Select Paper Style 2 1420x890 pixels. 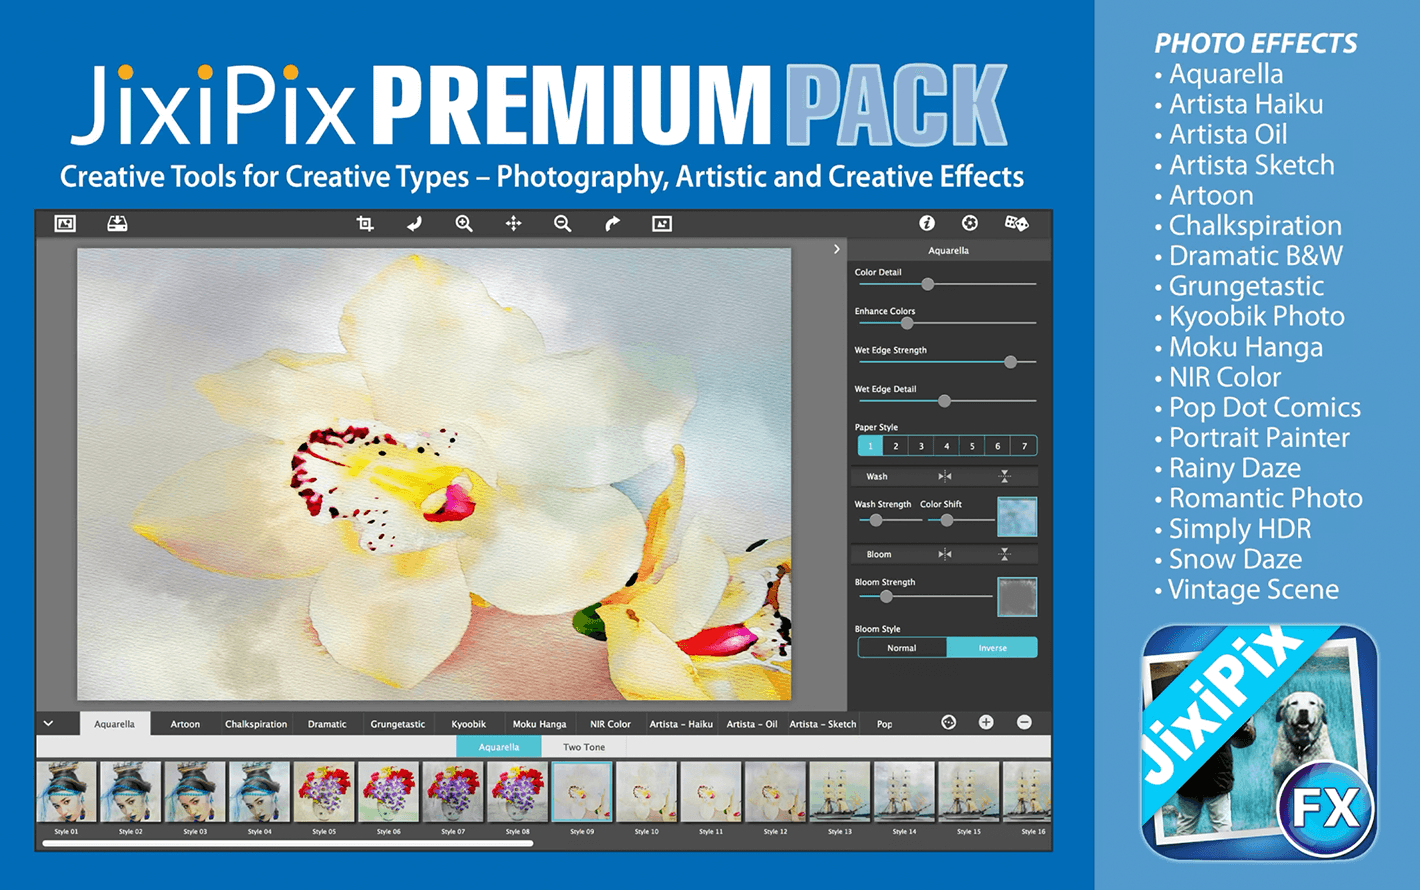[x=896, y=446]
